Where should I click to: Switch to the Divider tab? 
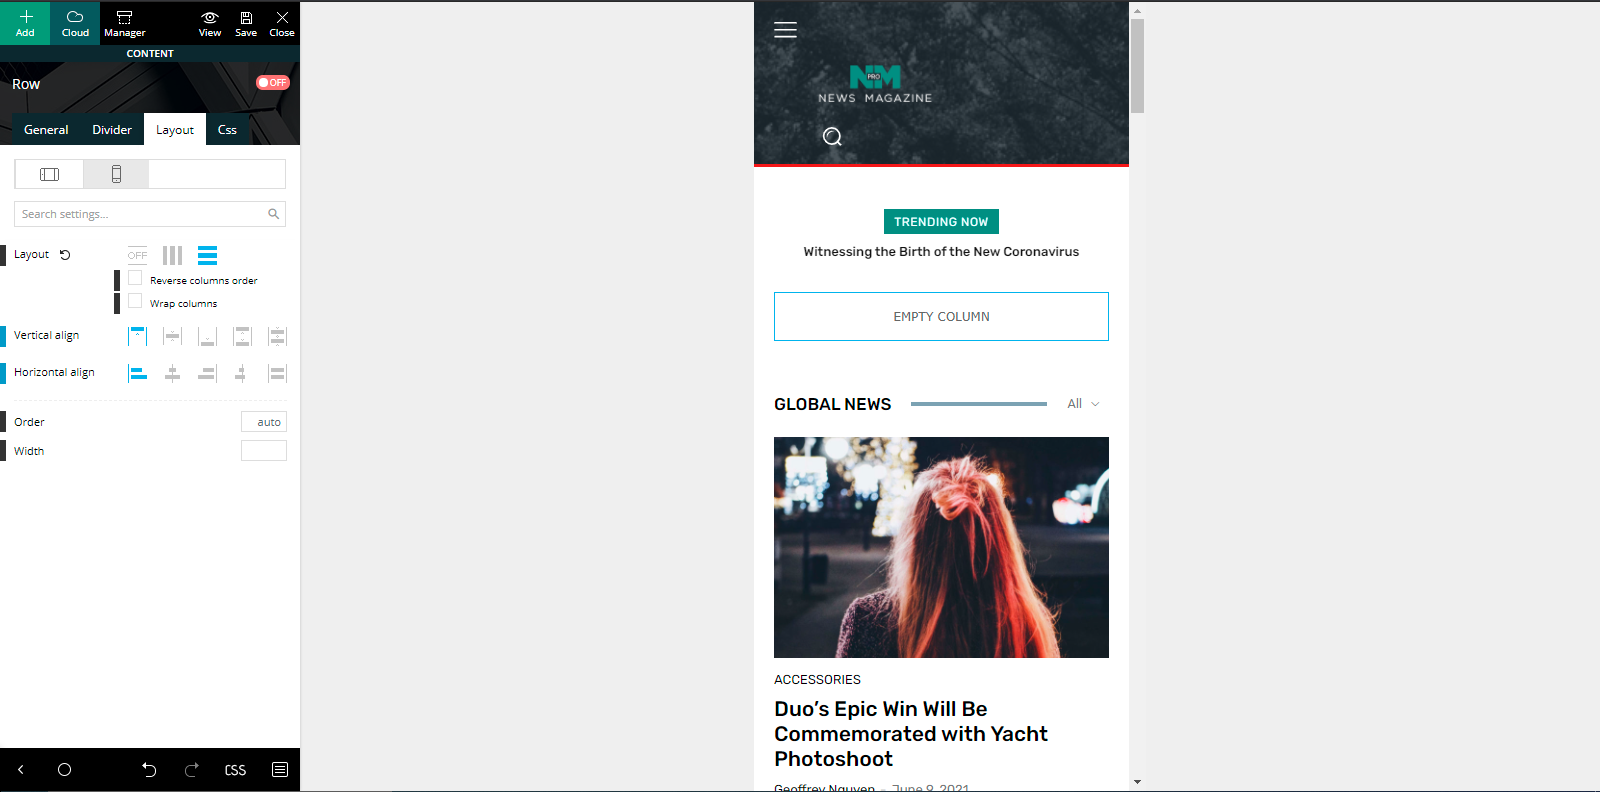click(x=112, y=130)
